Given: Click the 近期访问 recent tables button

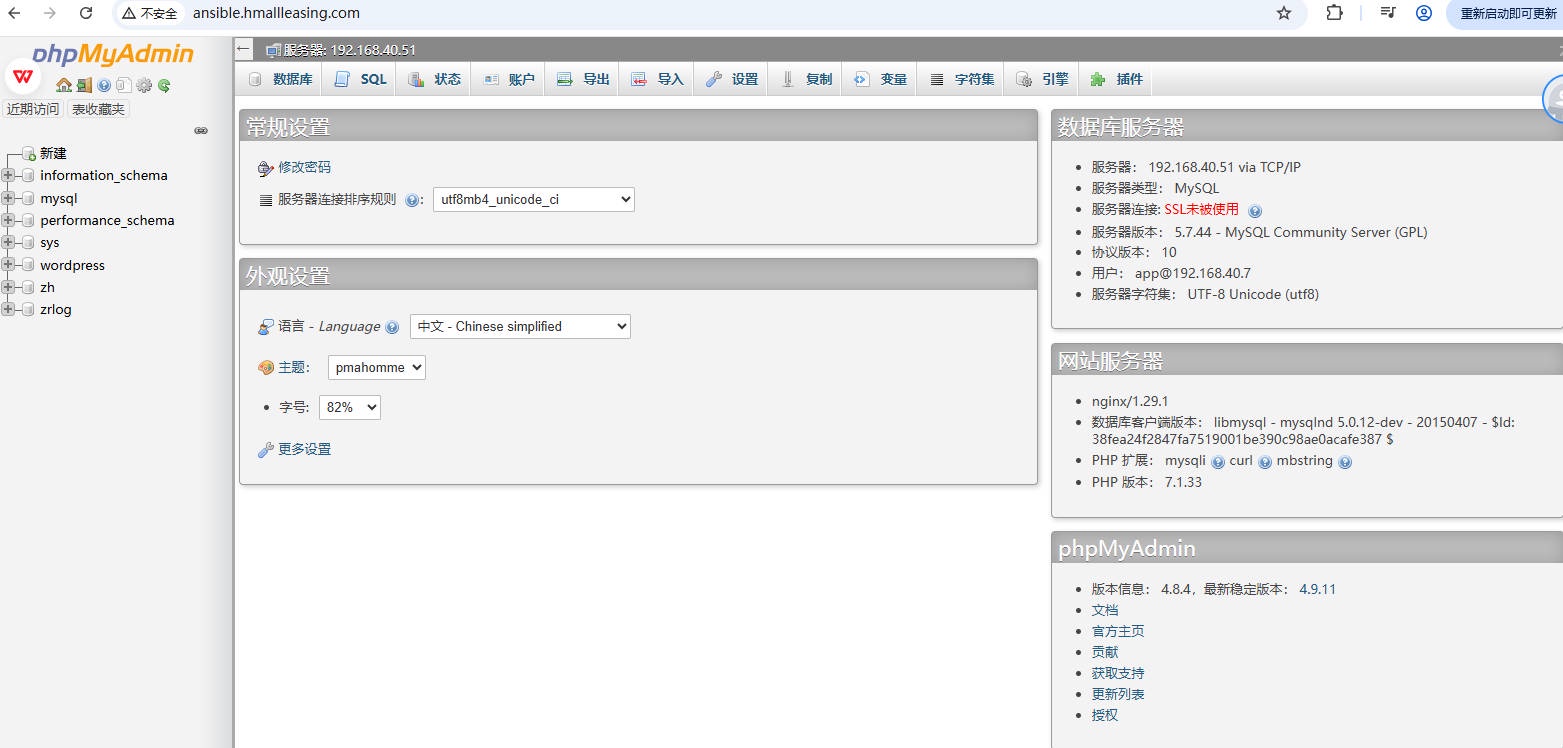Looking at the screenshot, I should (33, 109).
